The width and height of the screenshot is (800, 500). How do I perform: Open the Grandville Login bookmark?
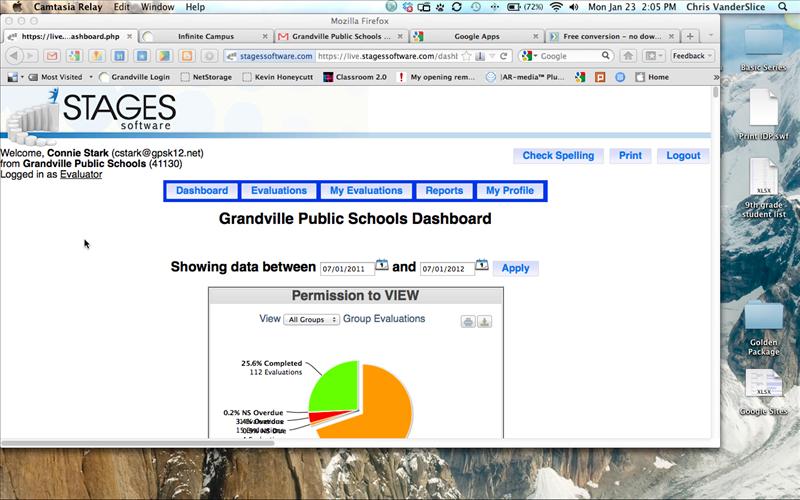[135, 77]
